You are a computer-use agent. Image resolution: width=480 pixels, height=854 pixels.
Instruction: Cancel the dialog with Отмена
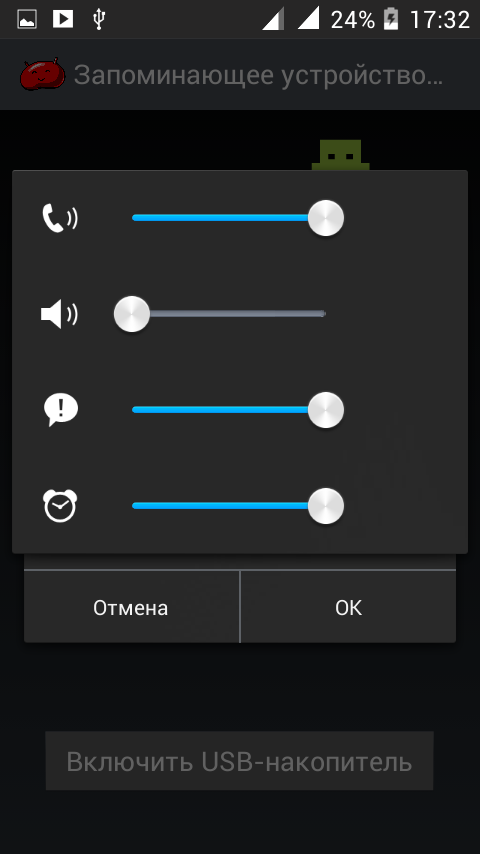point(131,607)
